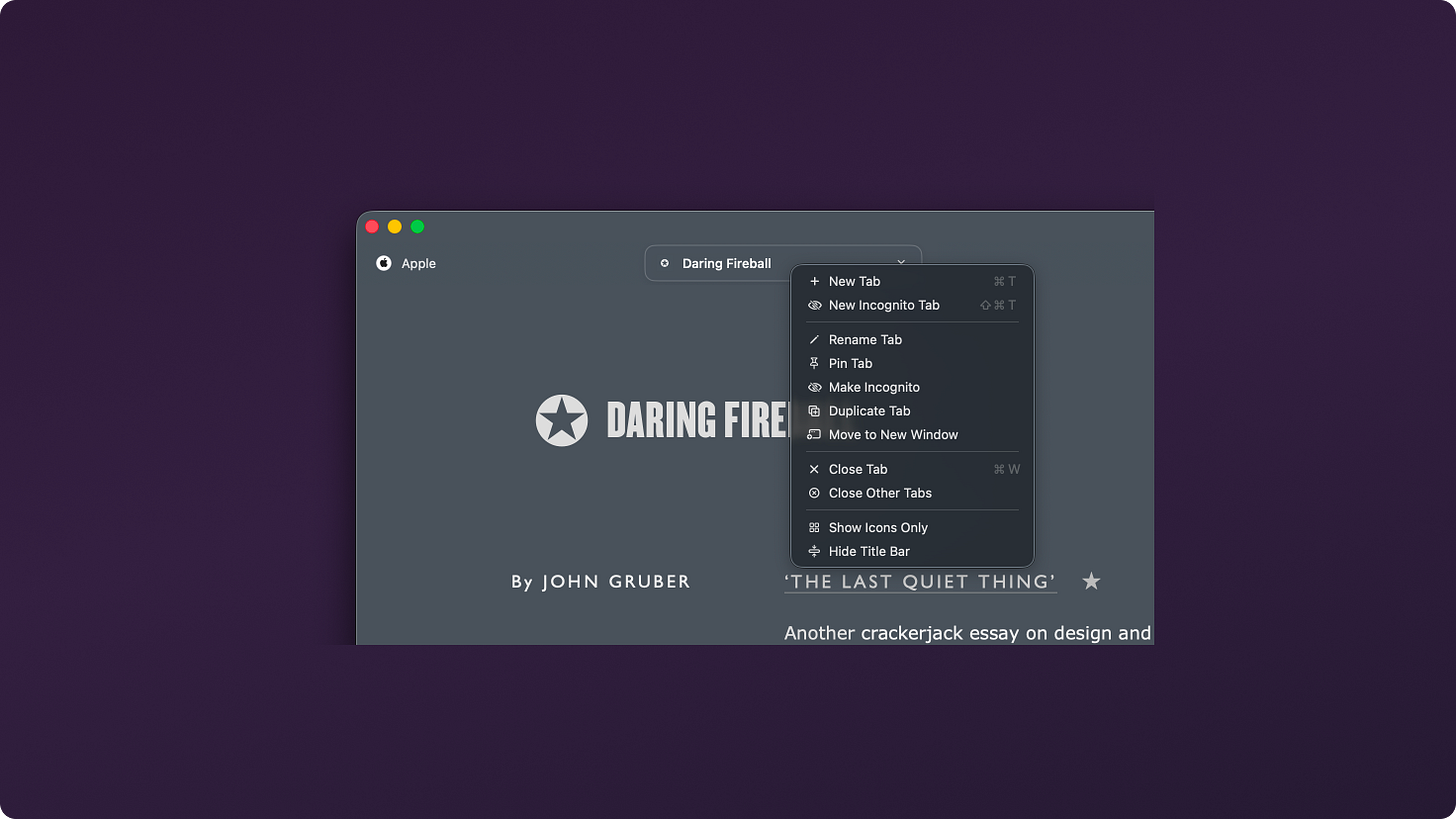Open 'The Last Quiet Thing' link
Screen dimensions: 1456x819
click(x=920, y=582)
